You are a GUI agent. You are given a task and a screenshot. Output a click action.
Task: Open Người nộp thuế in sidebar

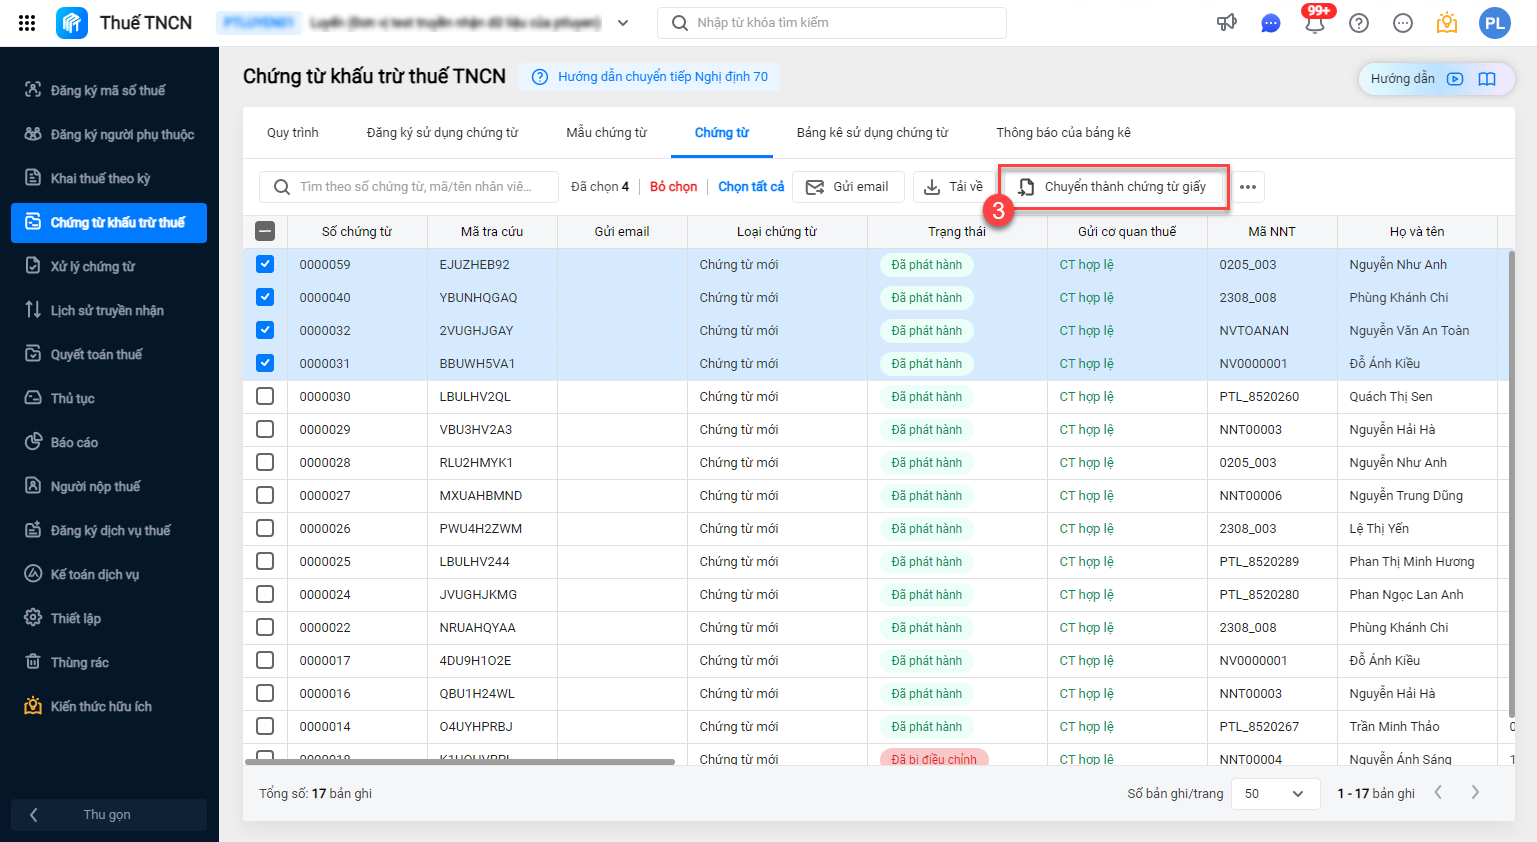pyautogui.click(x=109, y=486)
